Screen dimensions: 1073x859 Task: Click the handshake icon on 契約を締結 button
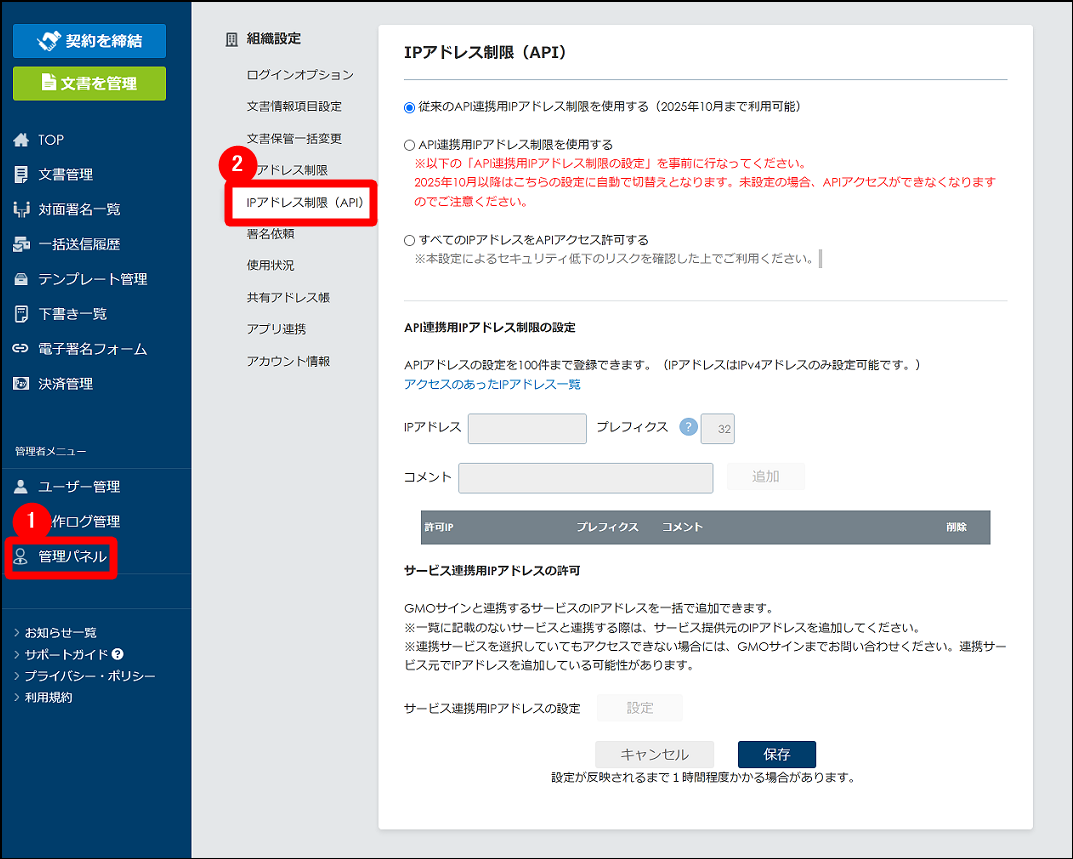[x=49, y=41]
